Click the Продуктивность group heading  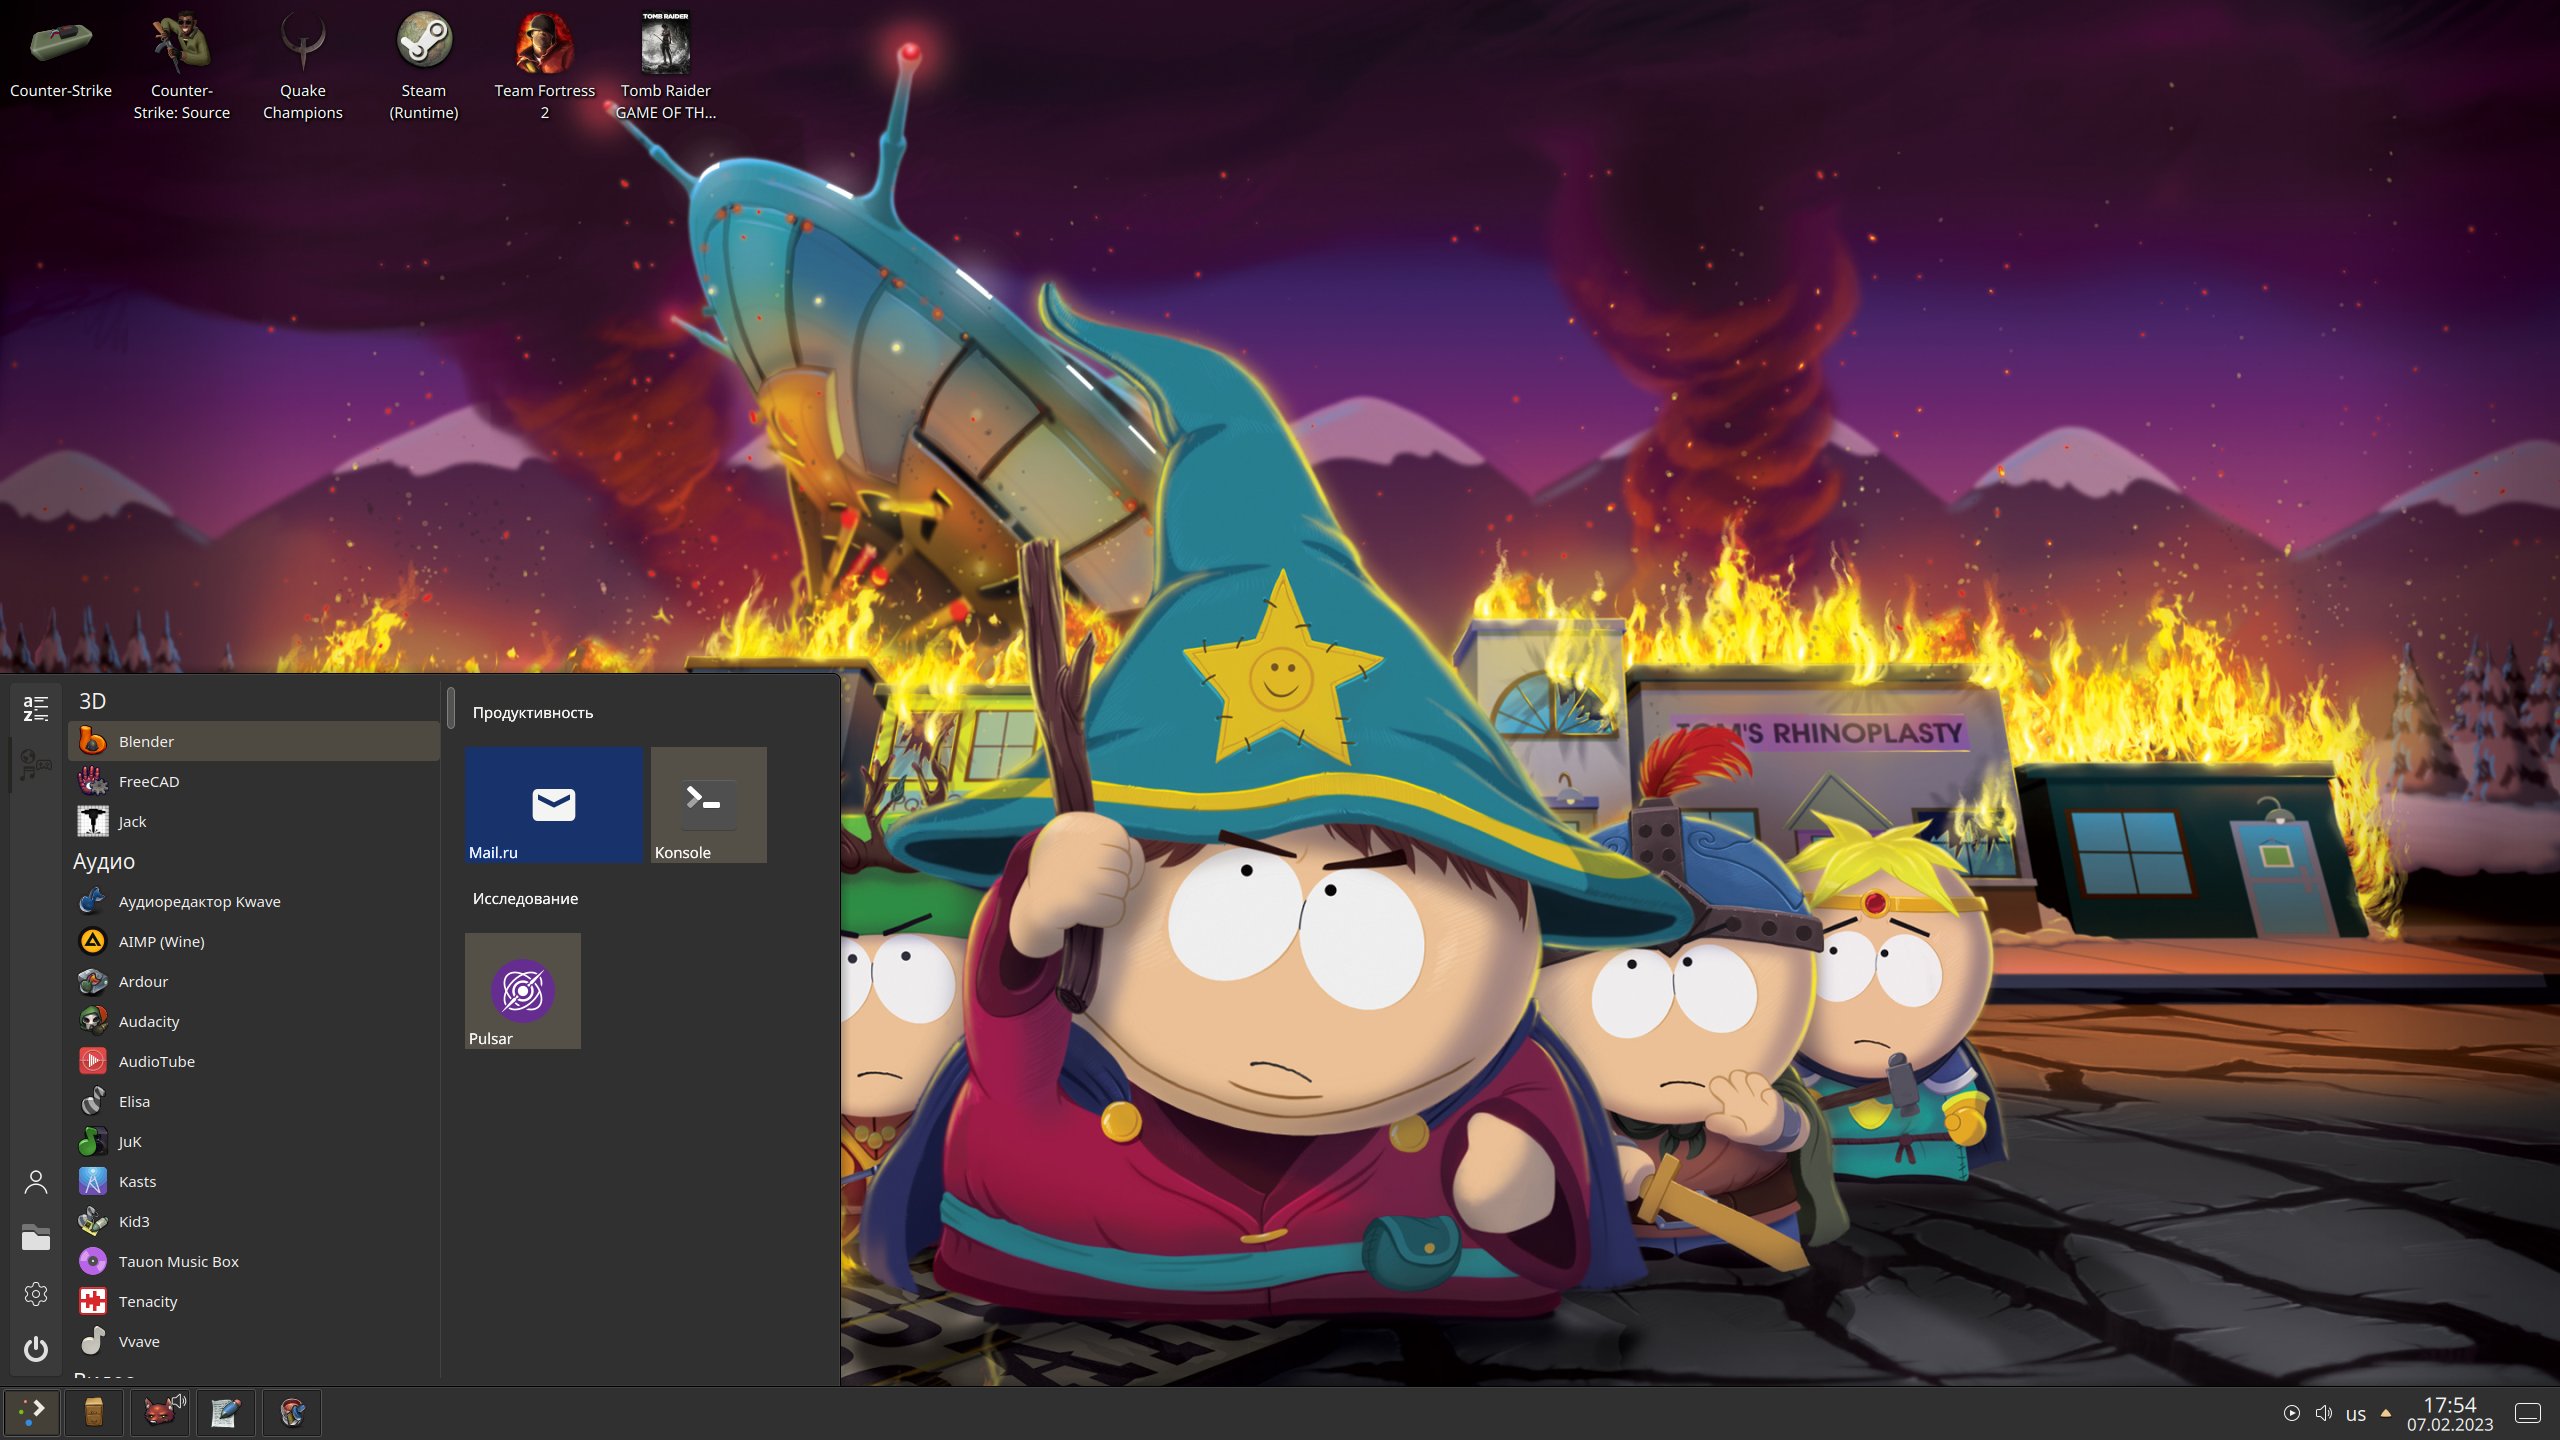pos(533,713)
